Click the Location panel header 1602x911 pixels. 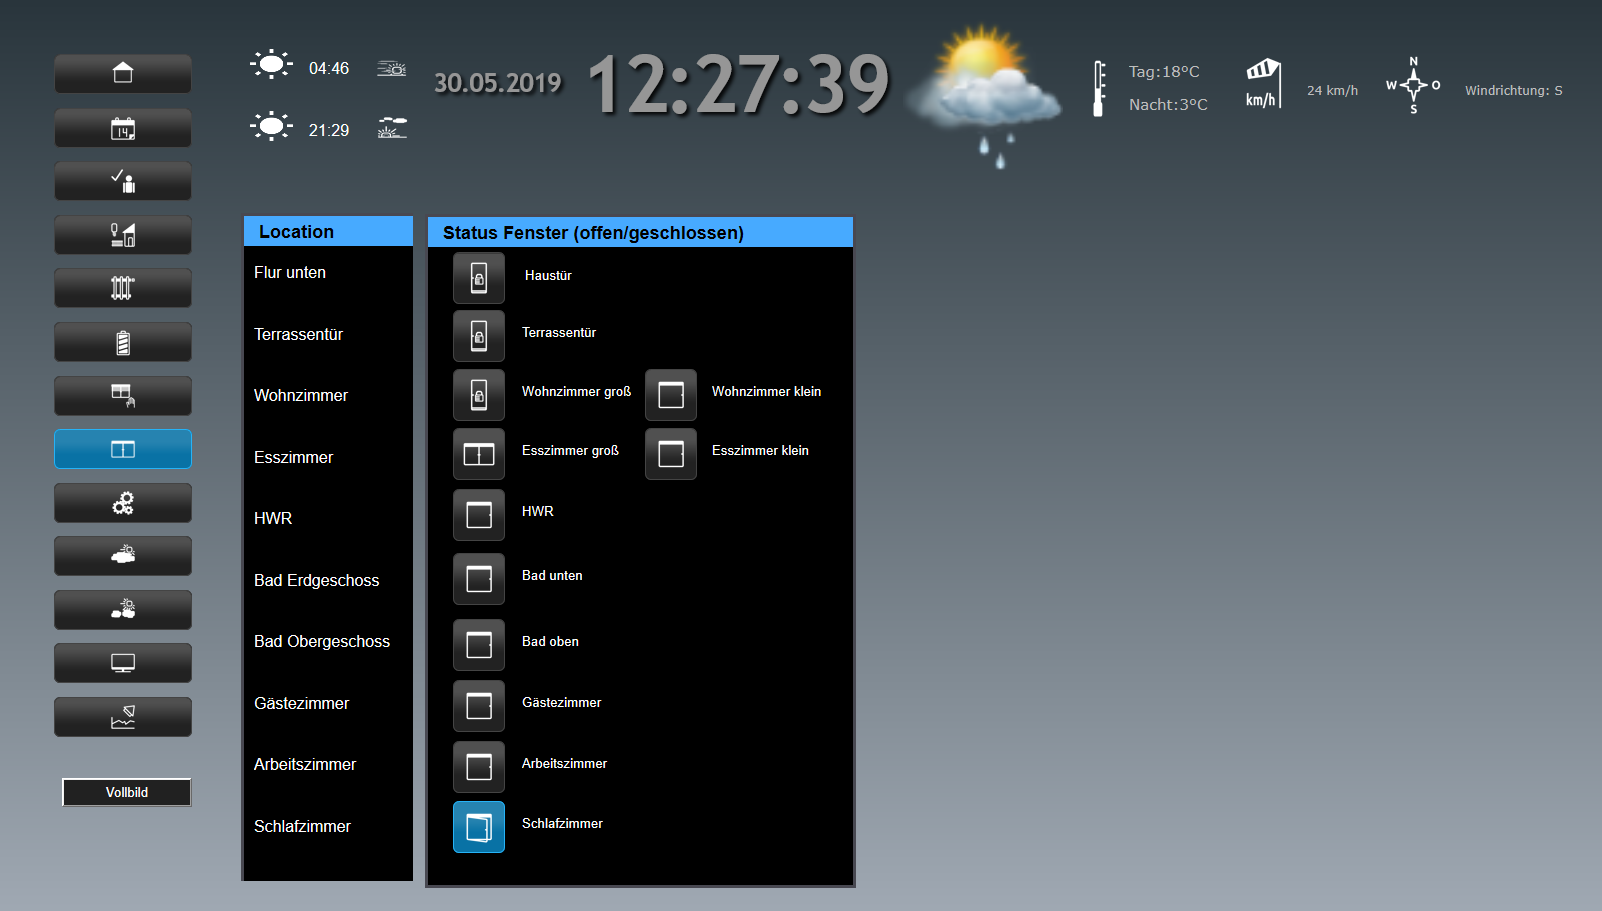pyautogui.click(x=328, y=231)
